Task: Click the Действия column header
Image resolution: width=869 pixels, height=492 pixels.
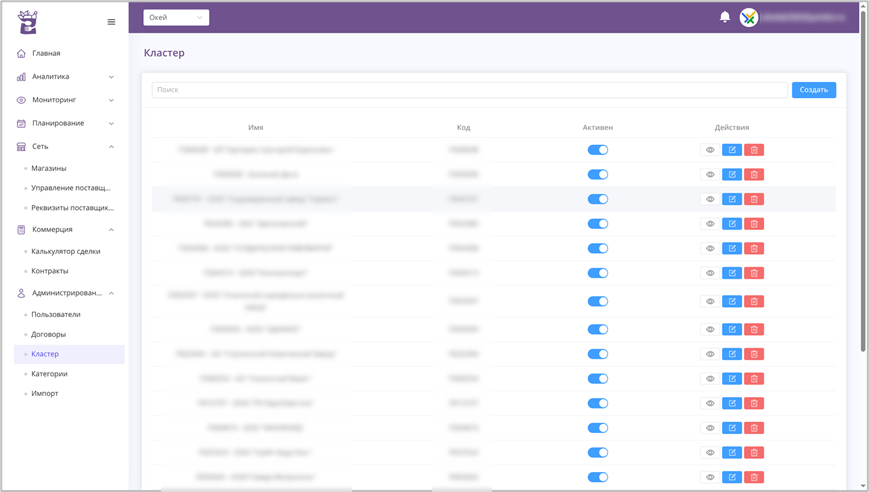Action: pyautogui.click(x=732, y=127)
